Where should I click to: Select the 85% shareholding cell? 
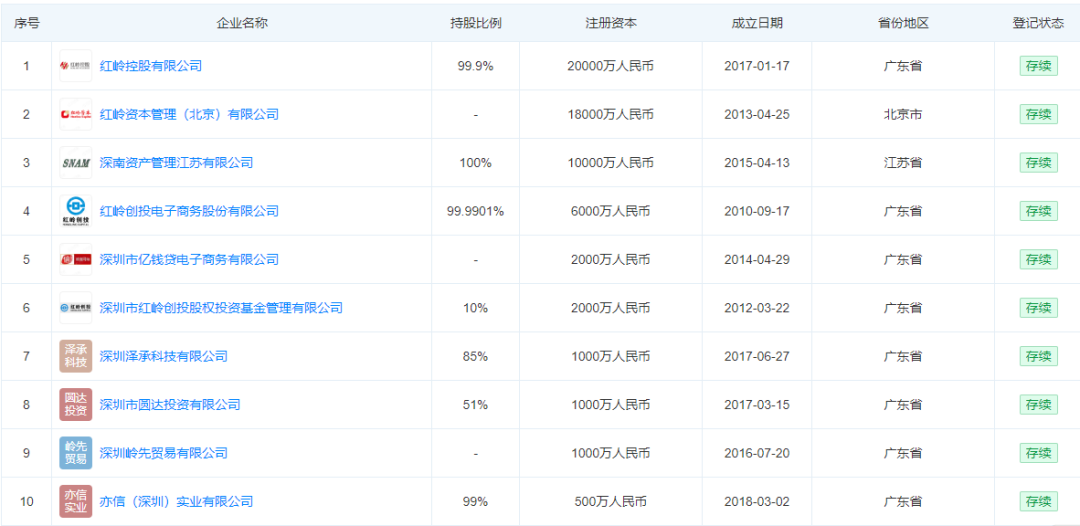point(475,357)
